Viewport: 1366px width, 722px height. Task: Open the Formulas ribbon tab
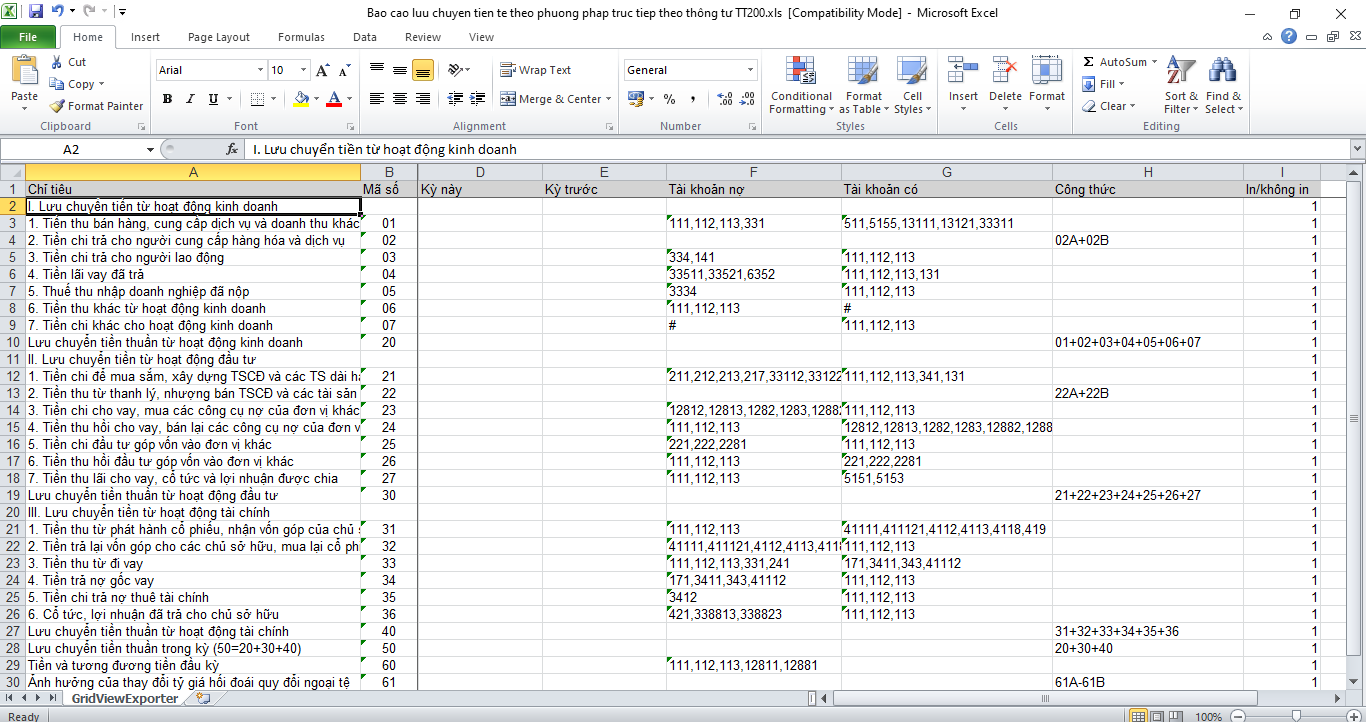click(301, 37)
